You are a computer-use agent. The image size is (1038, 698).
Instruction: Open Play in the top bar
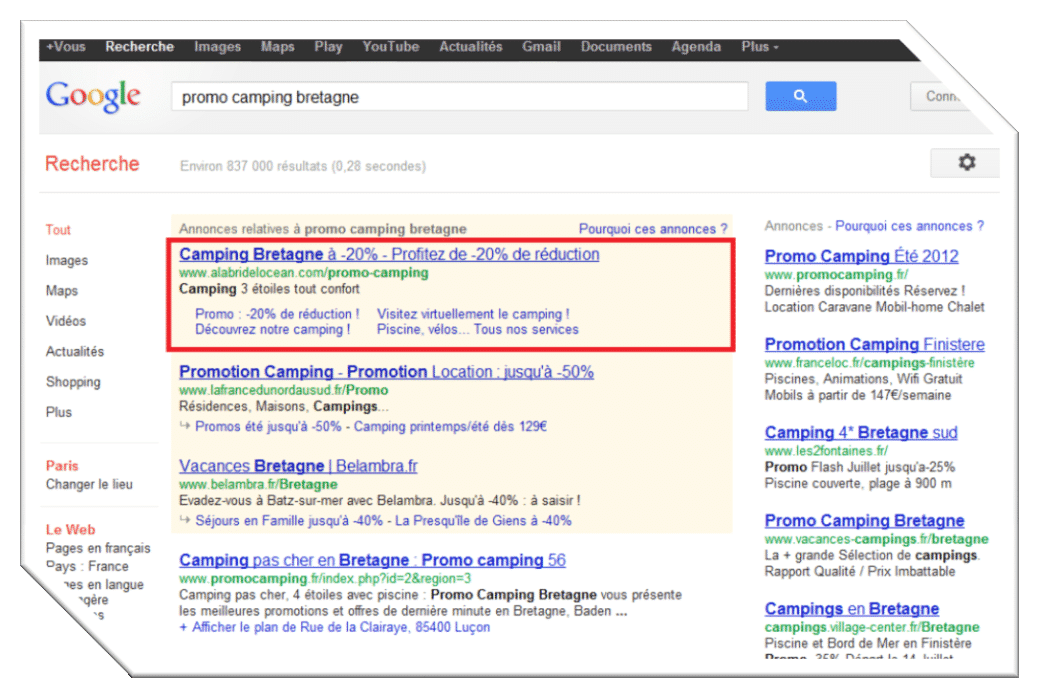click(328, 47)
